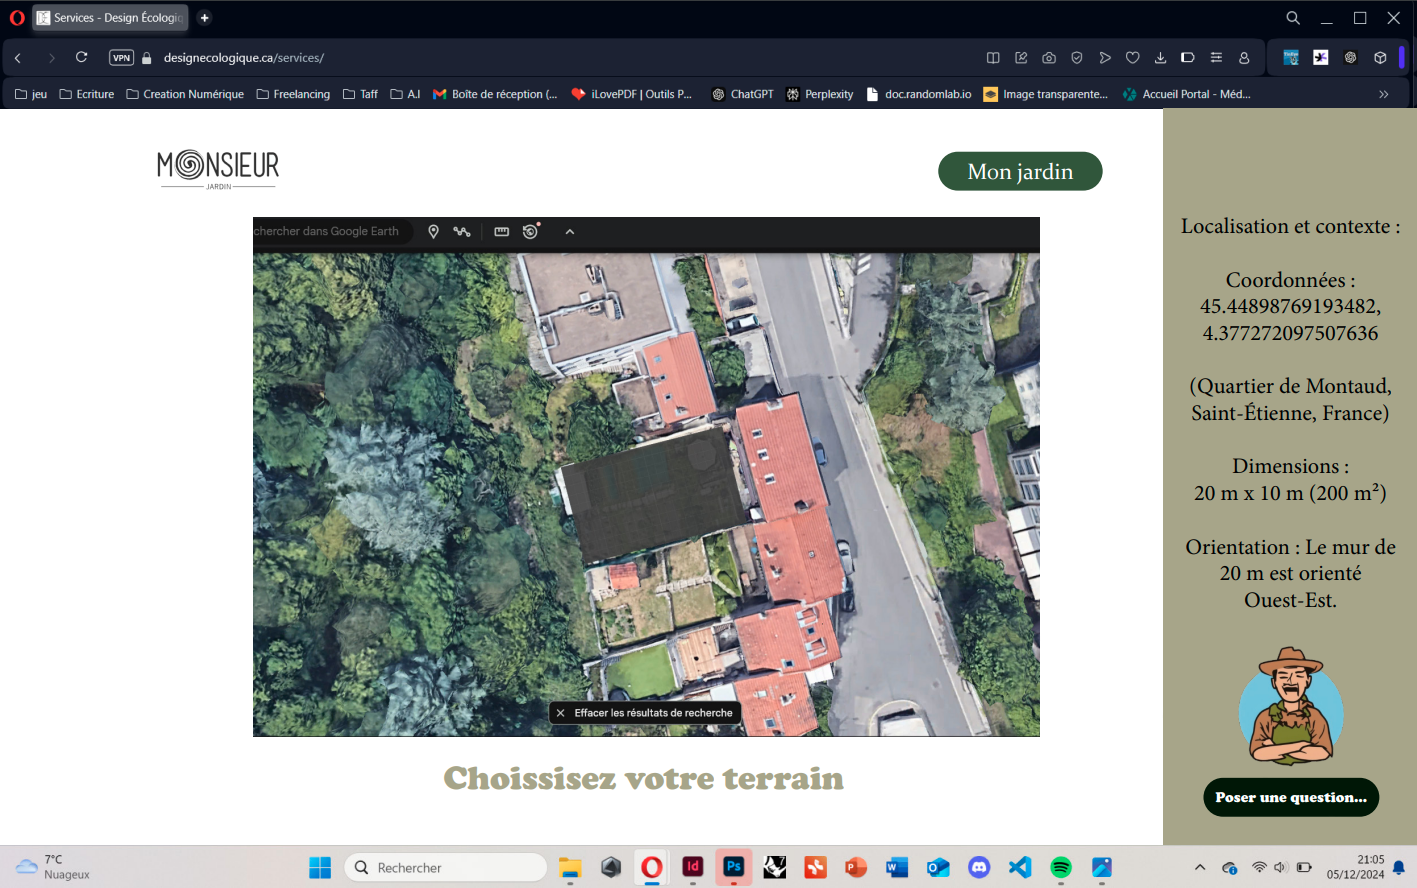This screenshot has width=1417, height=888.
Task: Collapse the Google Earth toolbar chevron
Action: point(570,232)
